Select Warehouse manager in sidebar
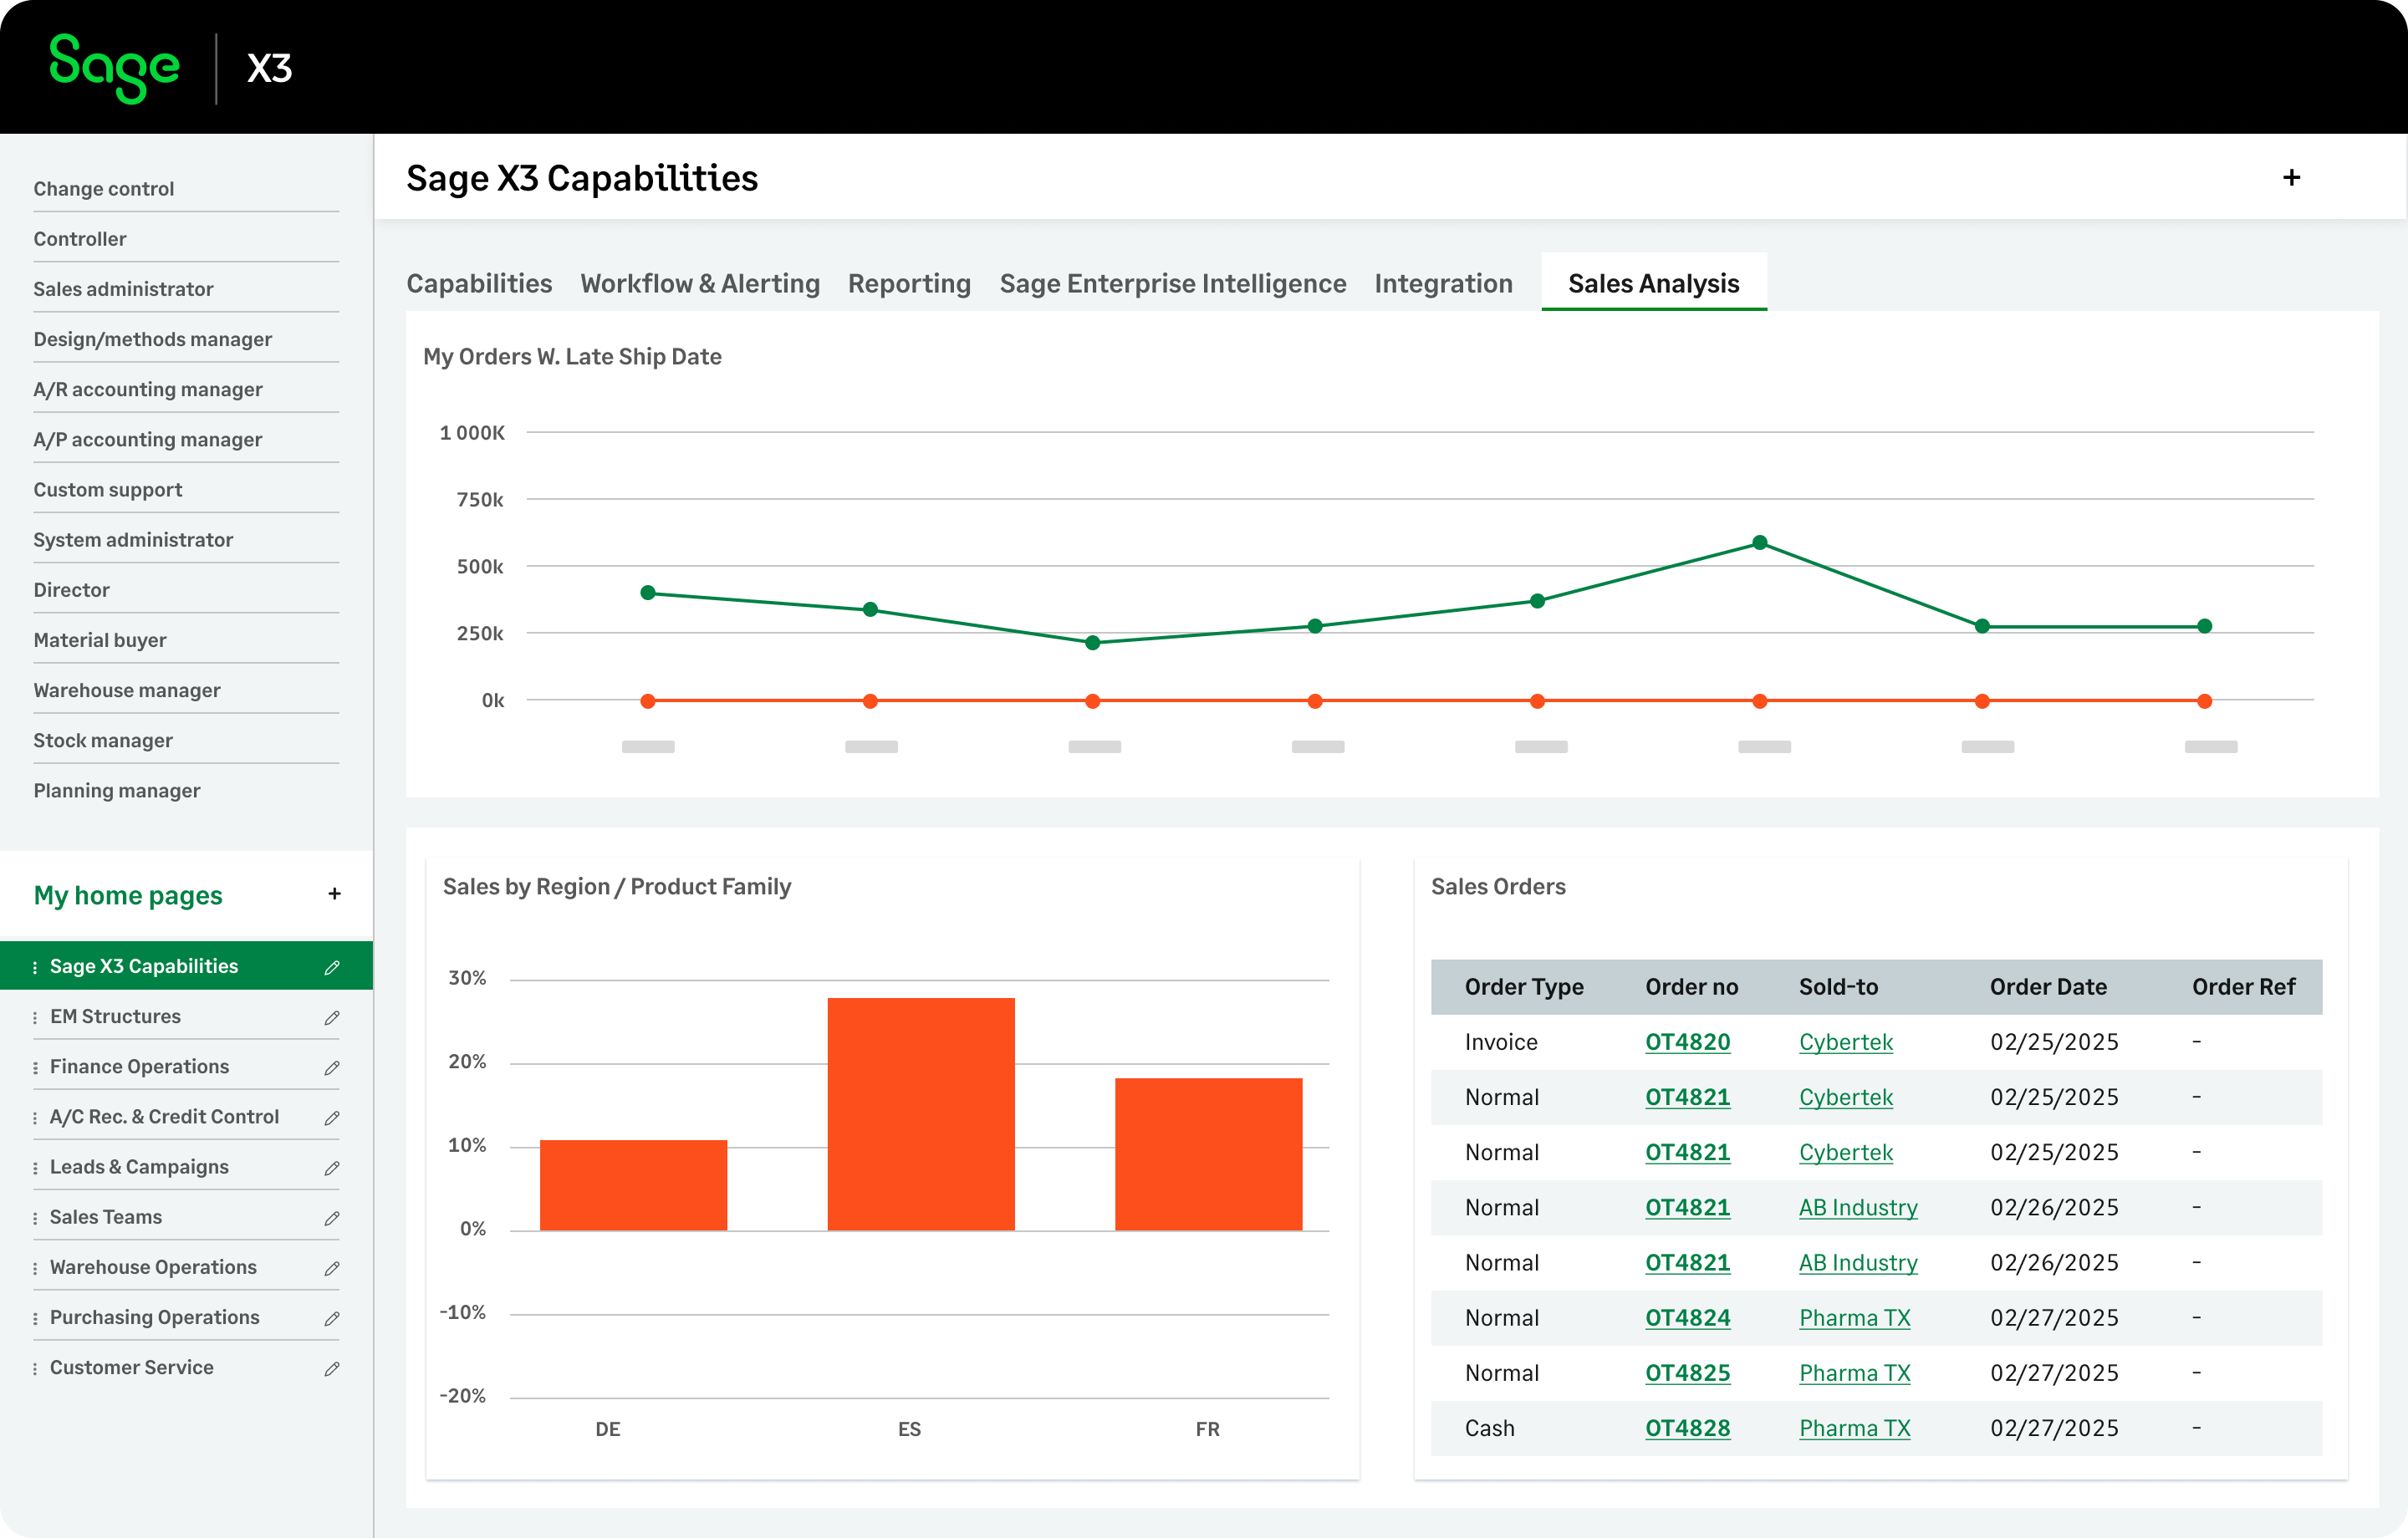This screenshot has width=2408, height=1538. pos(127,690)
